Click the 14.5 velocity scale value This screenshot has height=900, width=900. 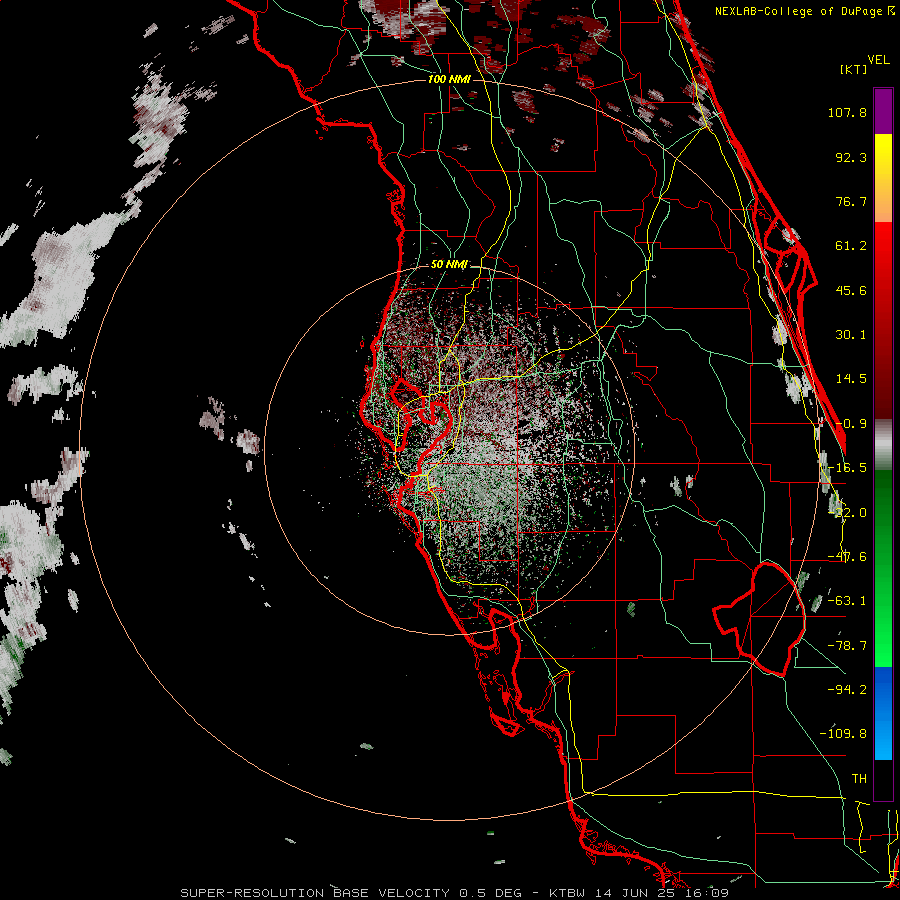pos(851,379)
